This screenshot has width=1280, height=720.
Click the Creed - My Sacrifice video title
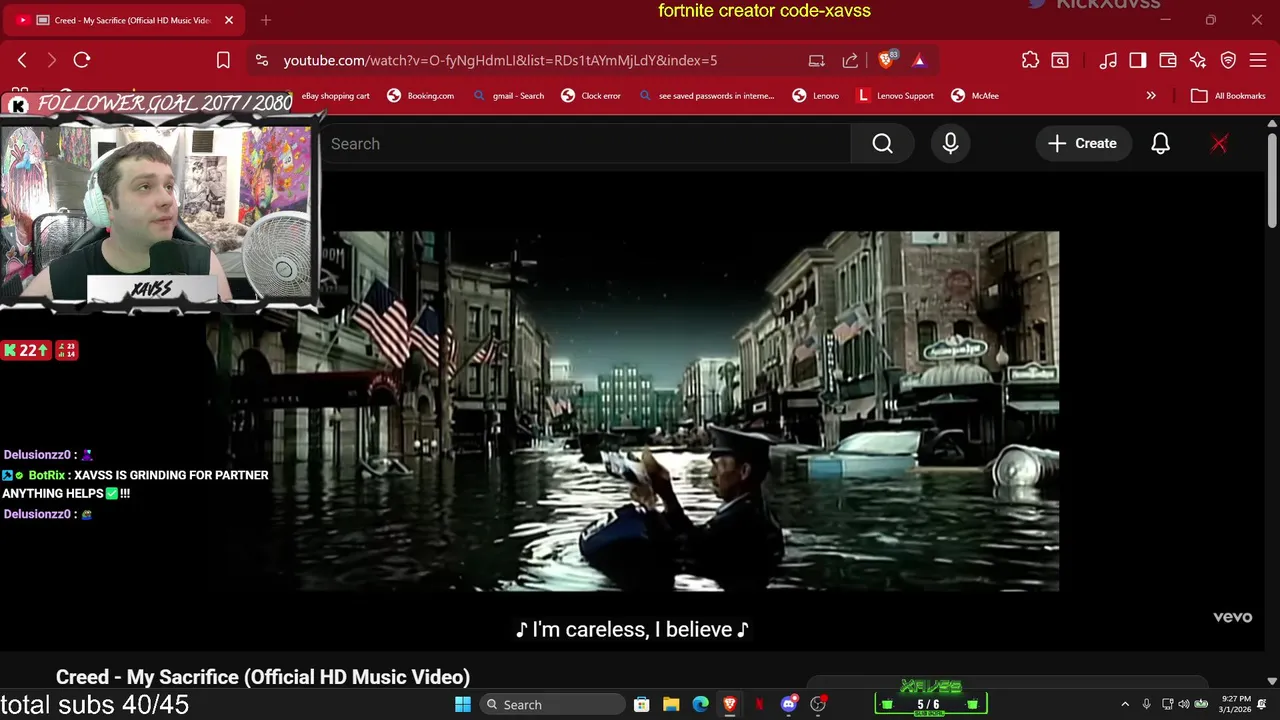pyautogui.click(x=263, y=677)
